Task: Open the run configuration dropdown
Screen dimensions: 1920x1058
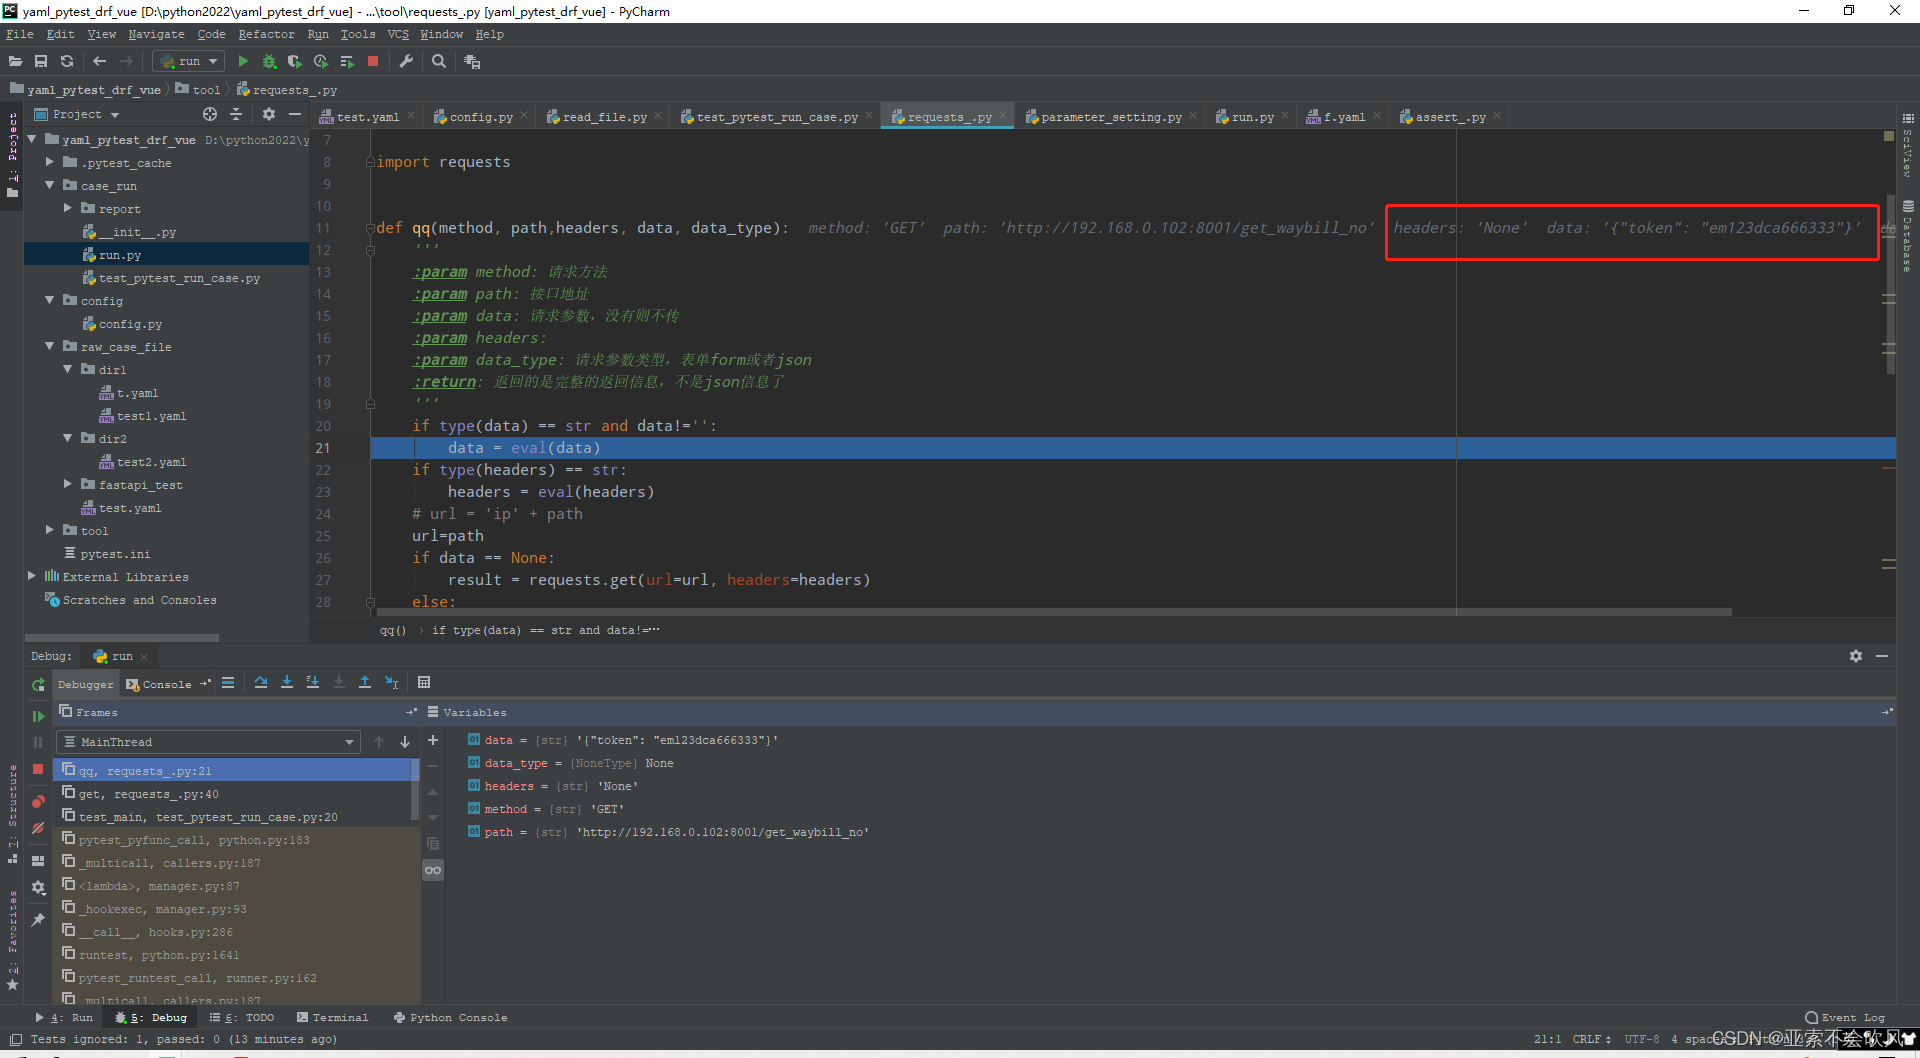Action: (x=188, y=61)
